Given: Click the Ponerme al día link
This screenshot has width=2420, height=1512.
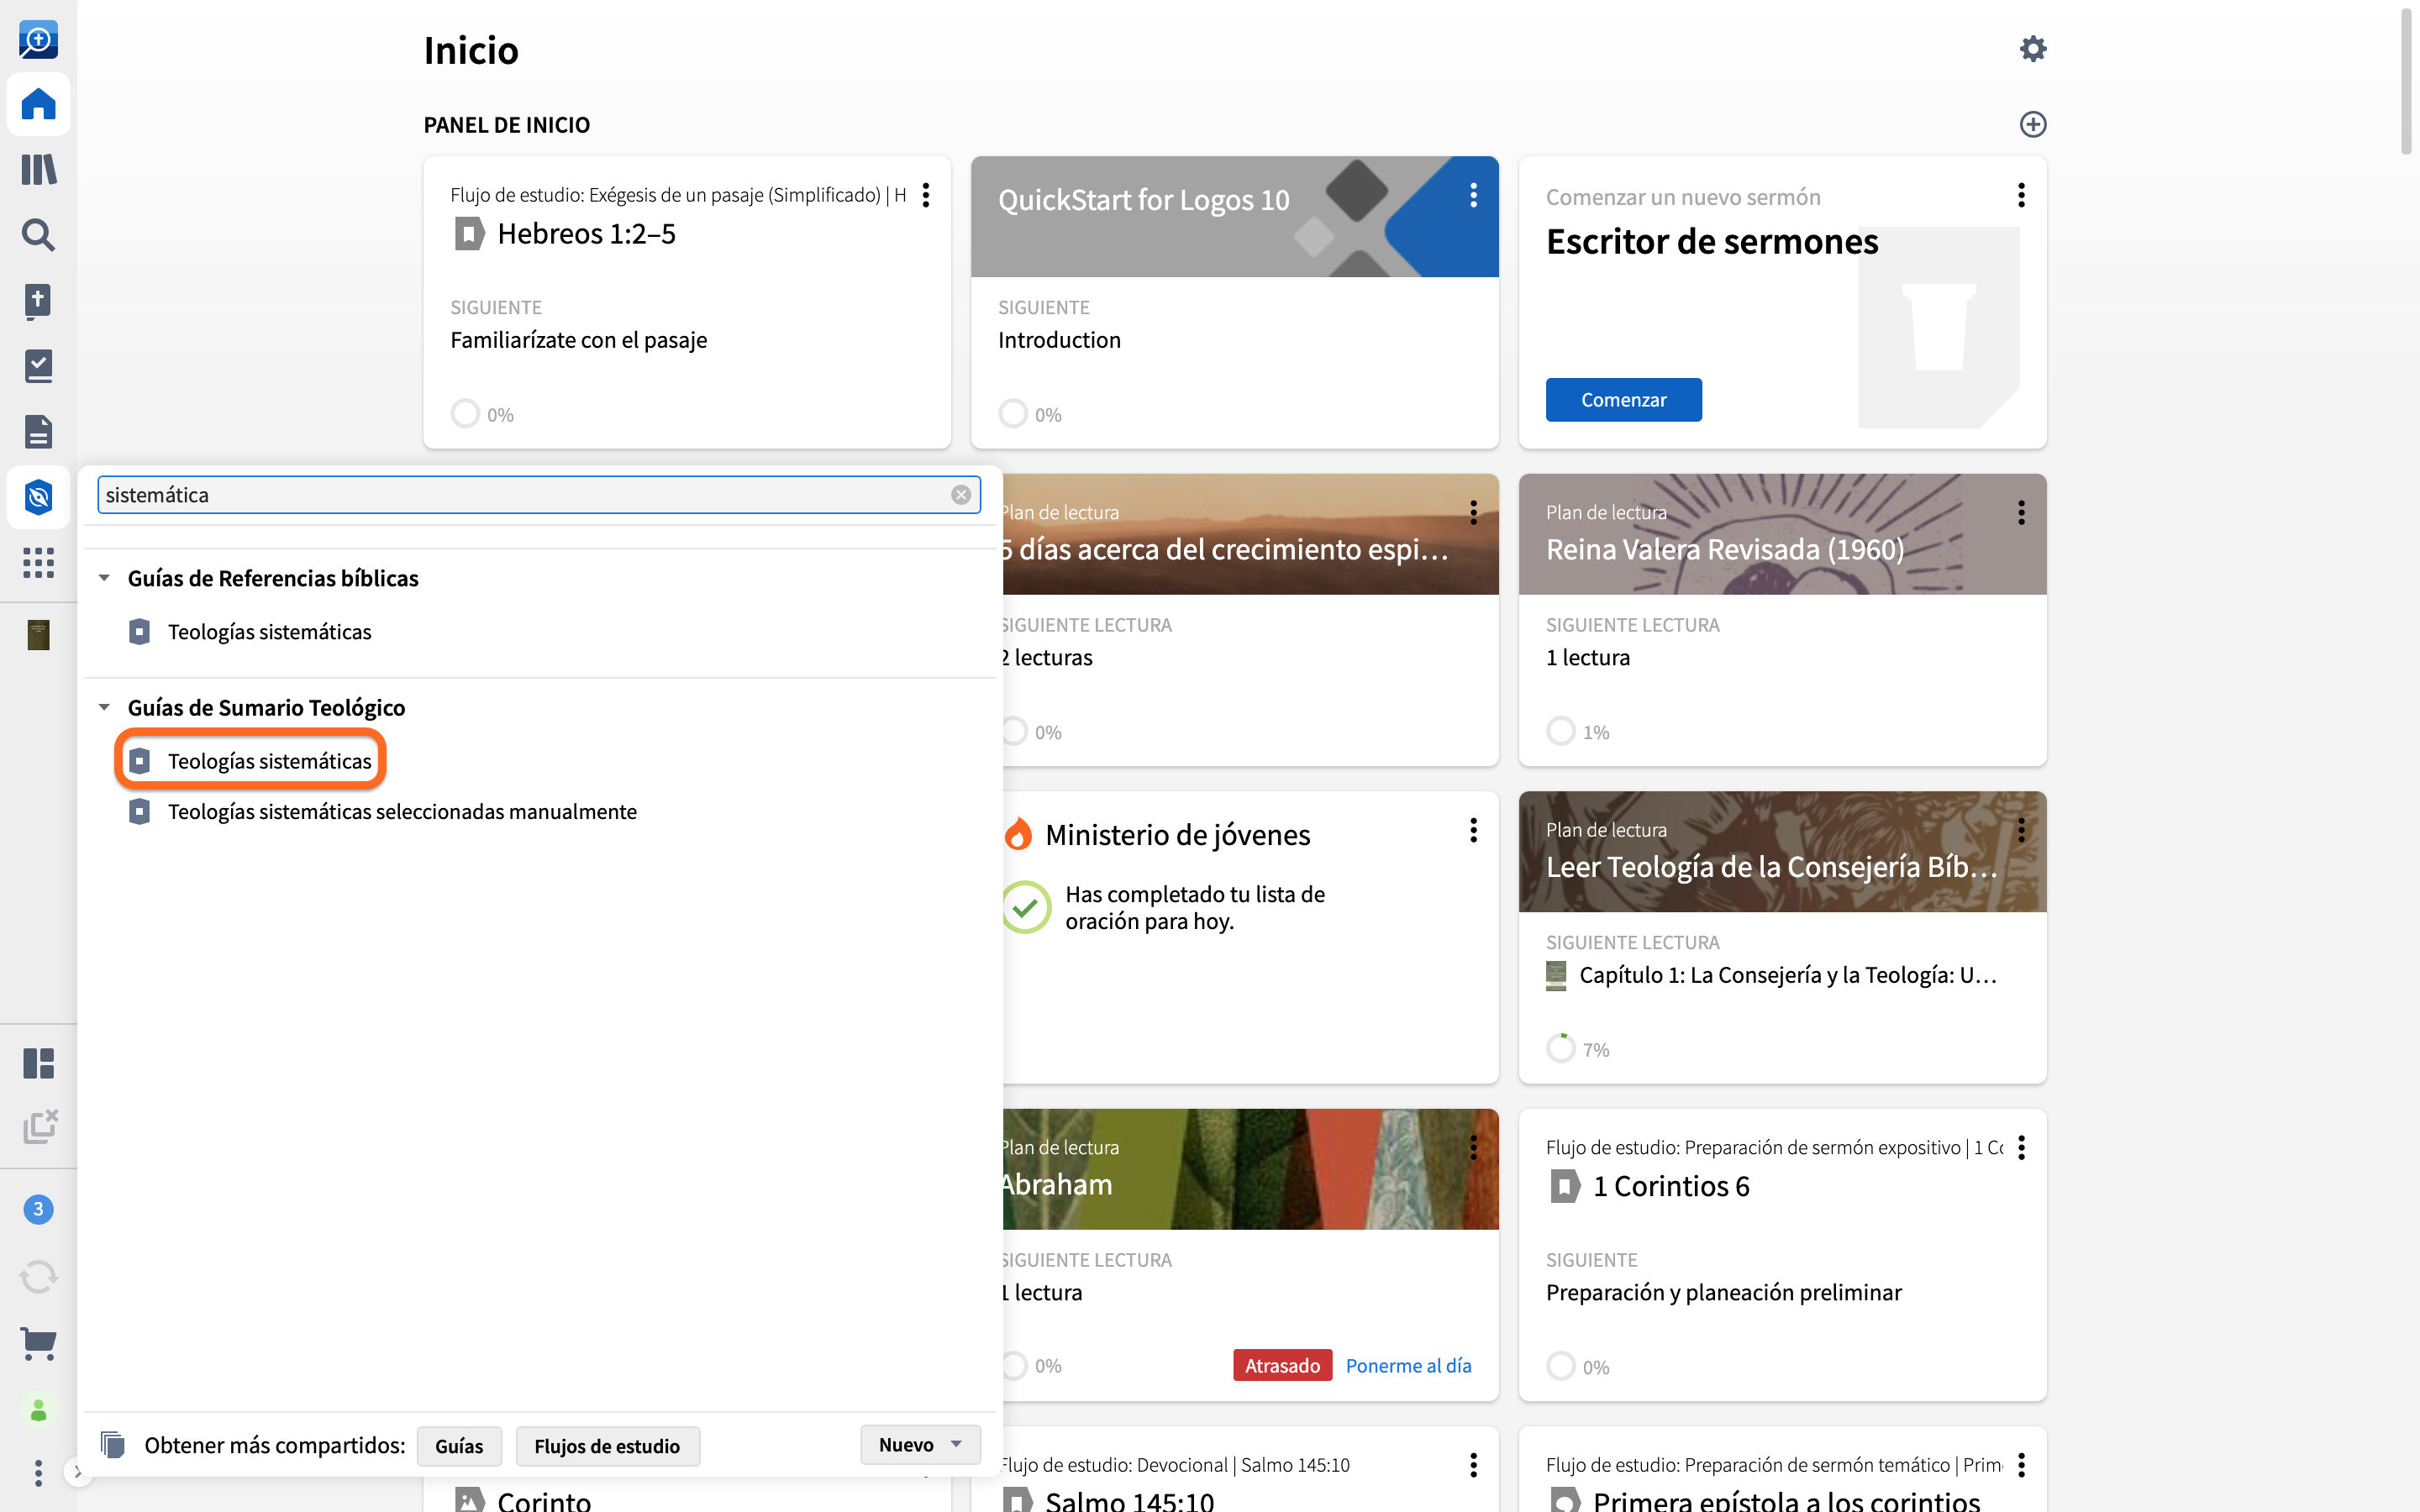Looking at the screenshot, I should (1408, 1365).
